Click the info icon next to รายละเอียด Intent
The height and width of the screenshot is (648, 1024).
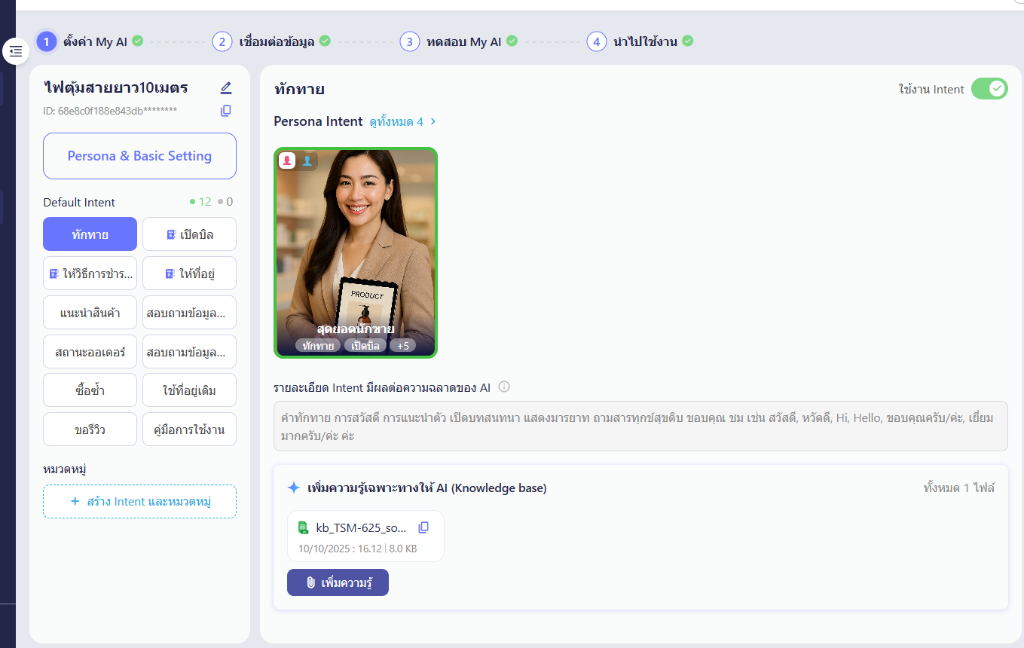[x=504, y=387]
